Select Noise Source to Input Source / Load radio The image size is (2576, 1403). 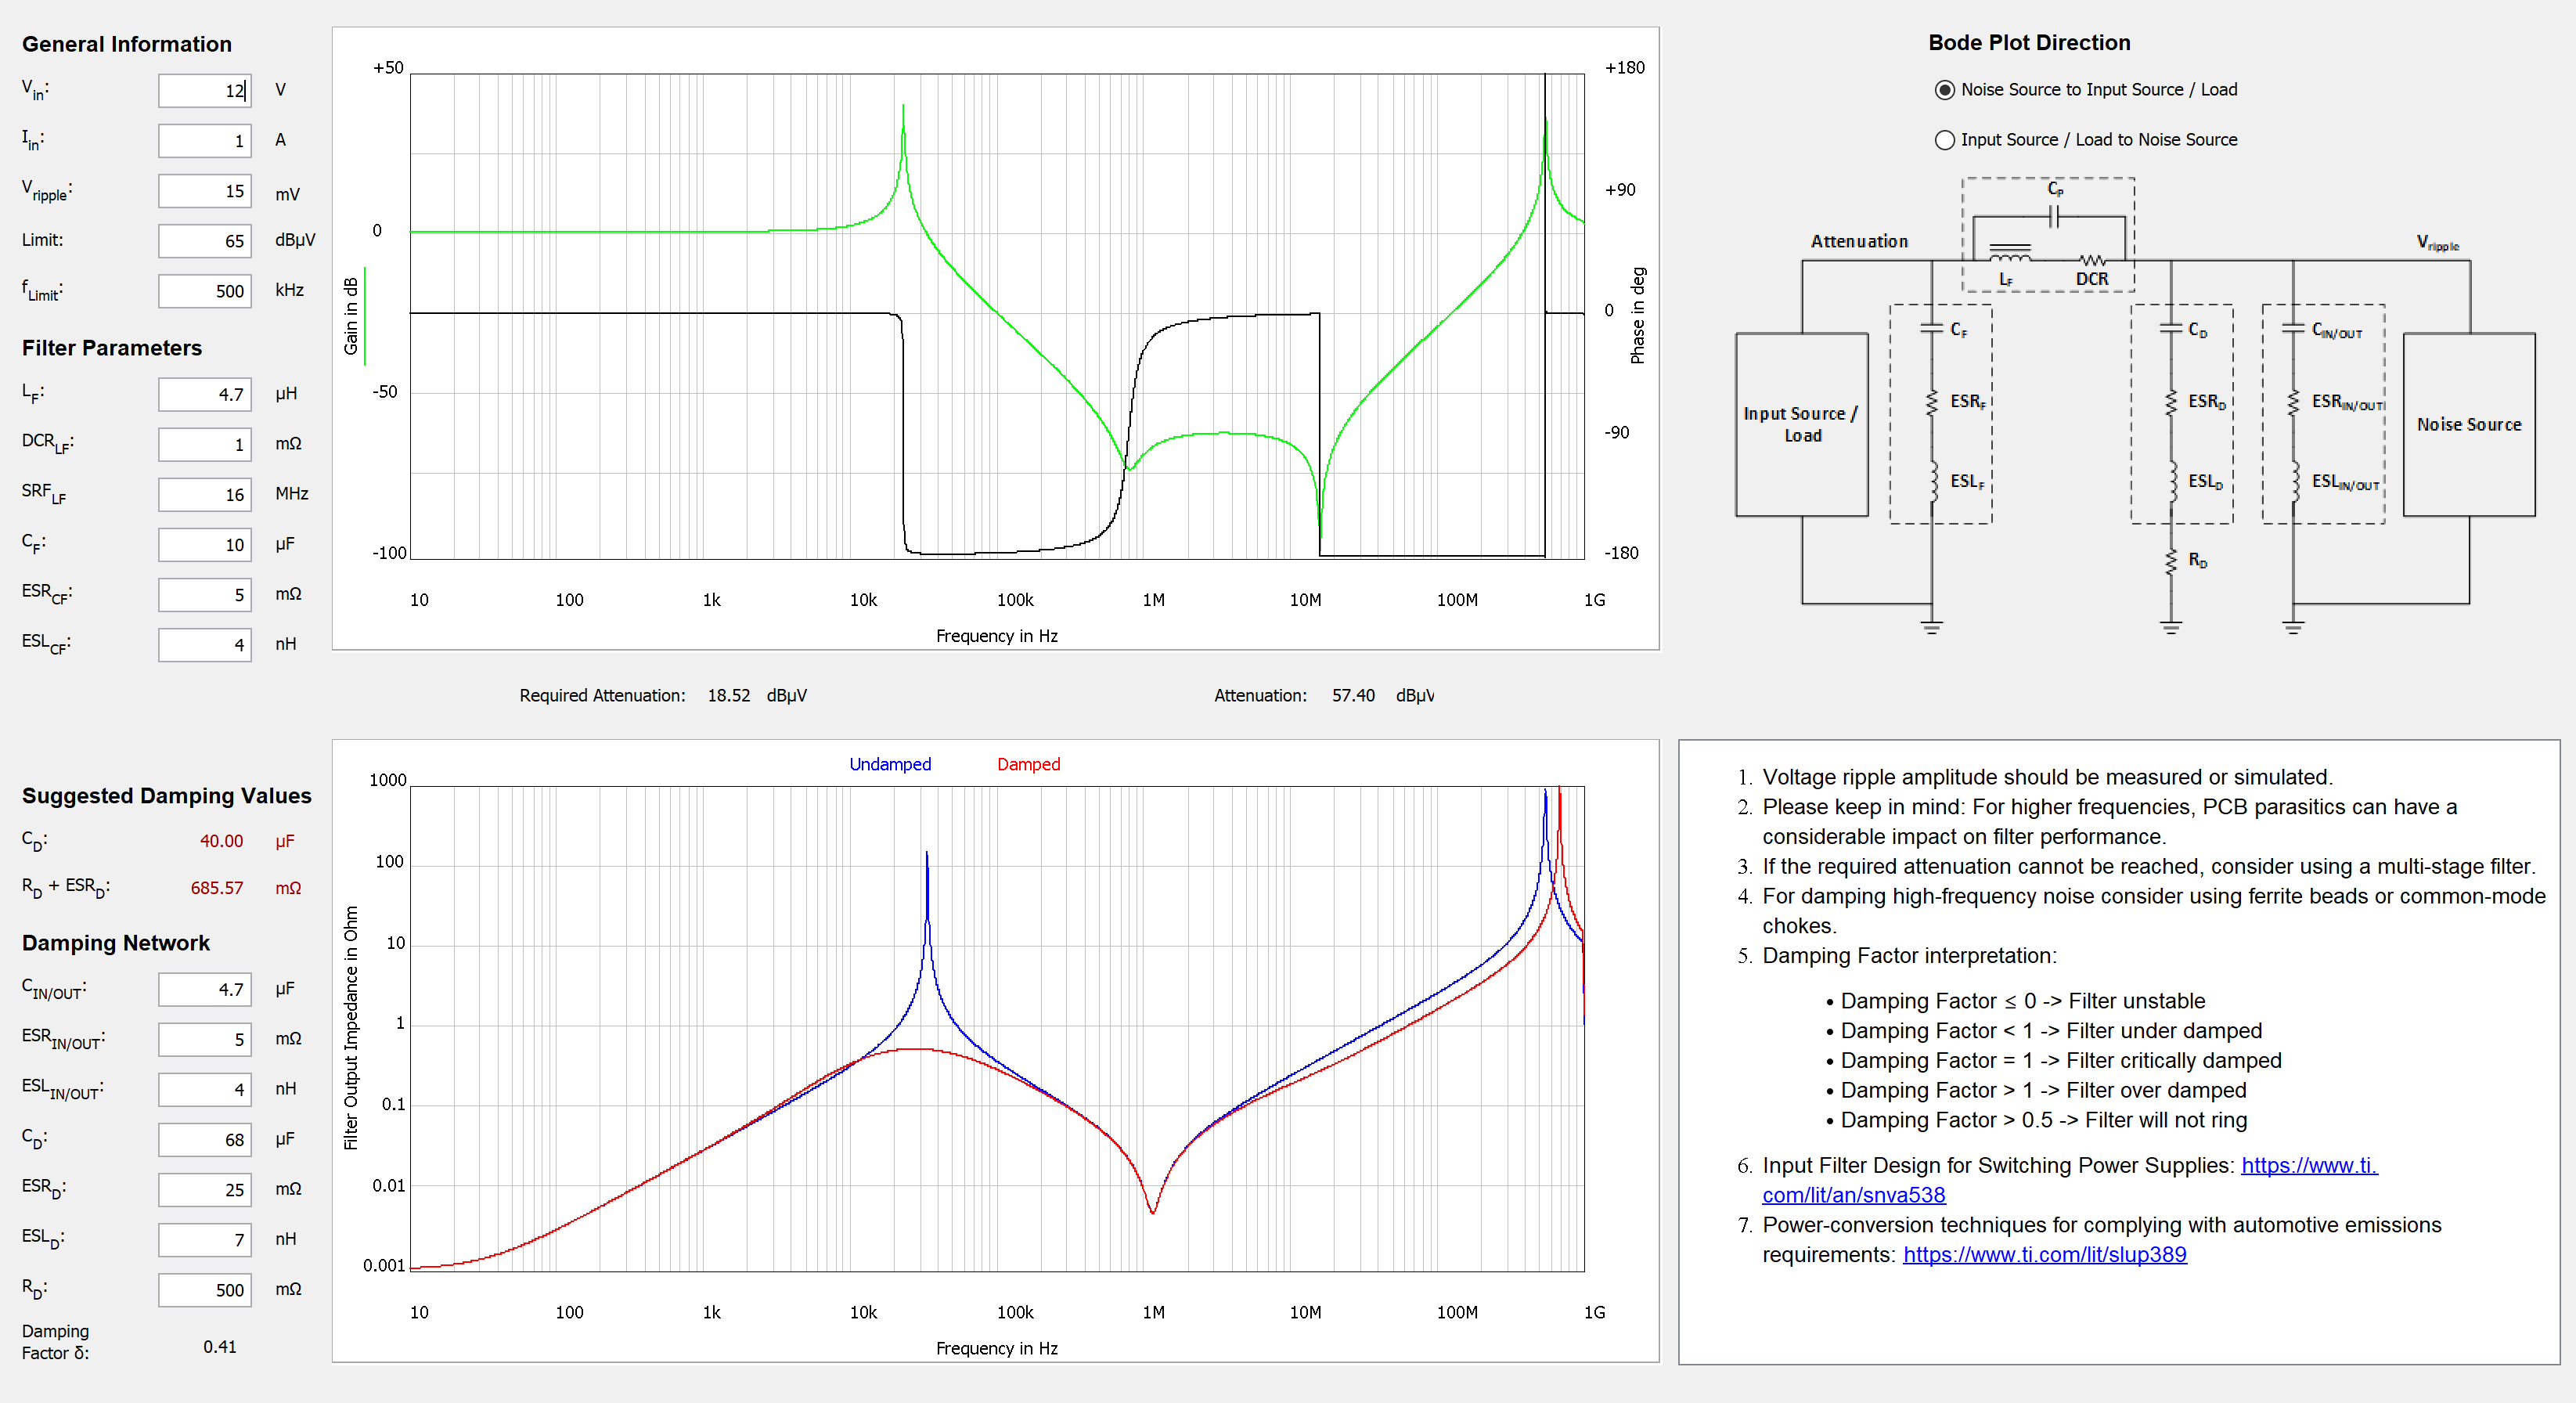click(x=1944, y=90)
